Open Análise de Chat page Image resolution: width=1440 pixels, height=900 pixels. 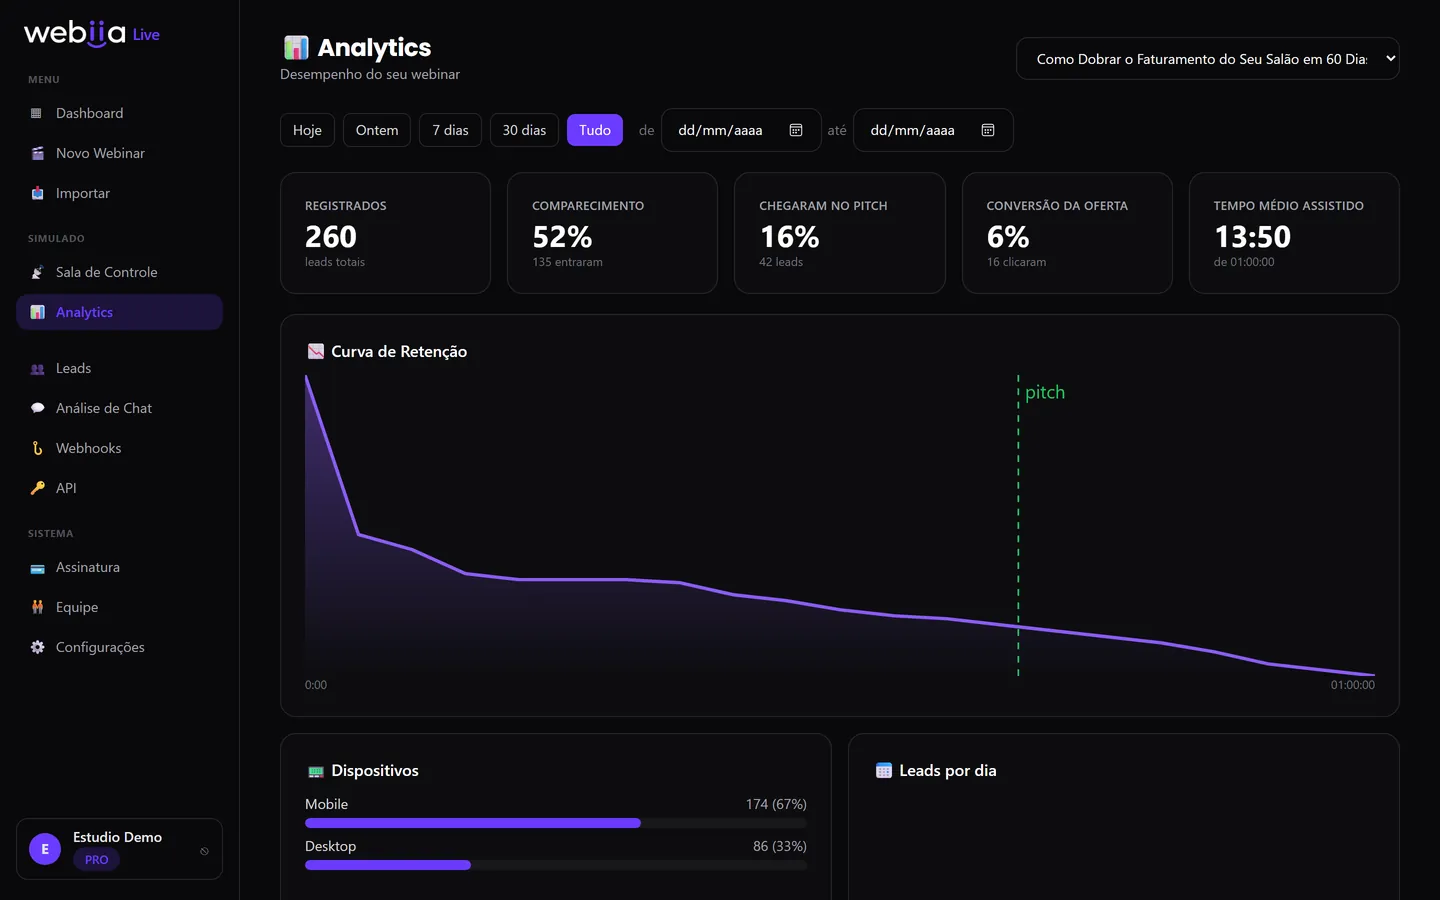(119, 408)
